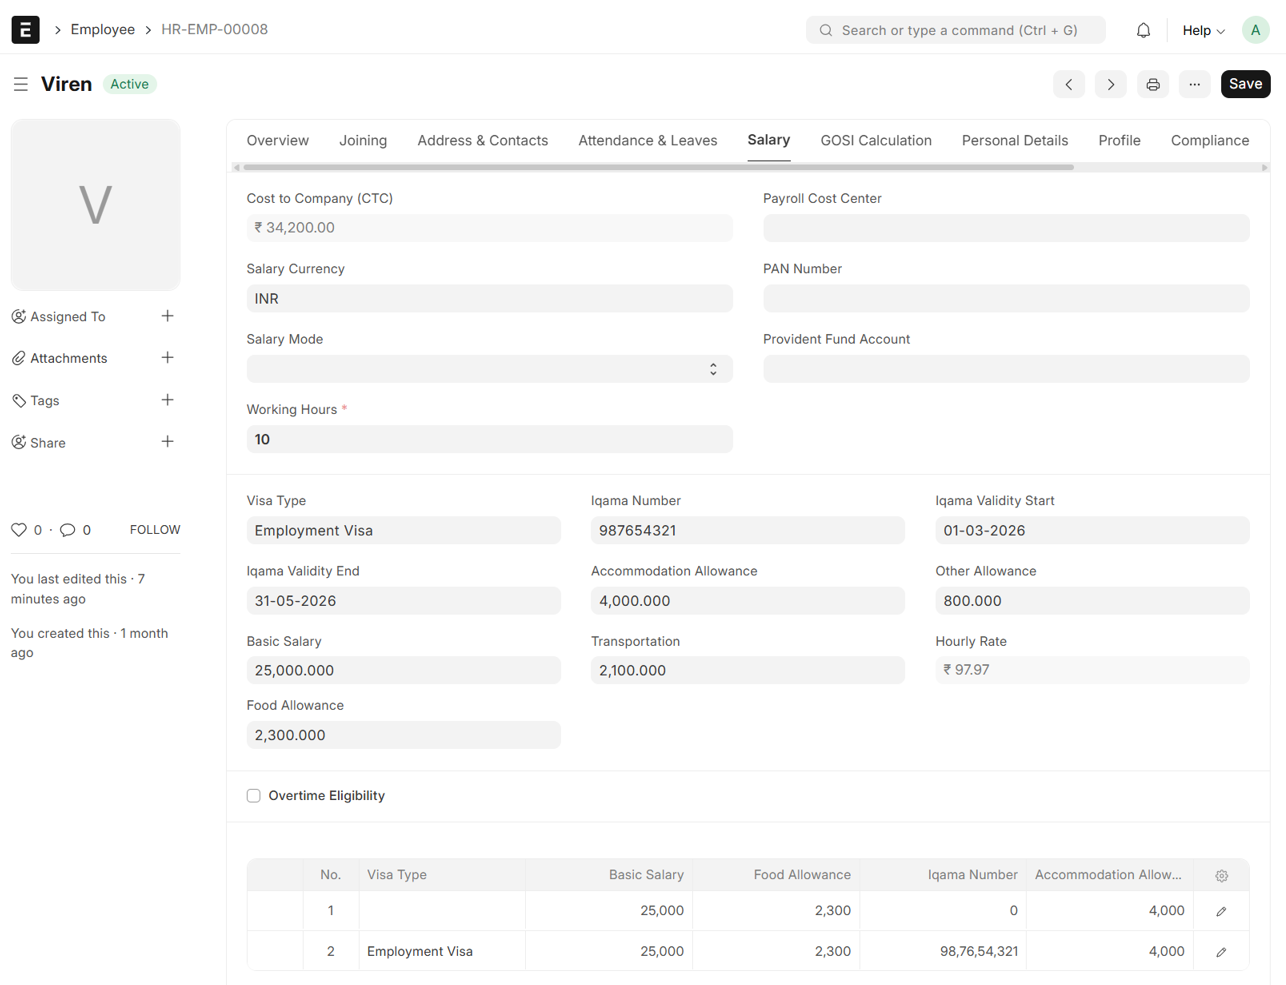Screen dimensions: 1286x985
Task: Go to previous employee record
Action: [1069, 84]
